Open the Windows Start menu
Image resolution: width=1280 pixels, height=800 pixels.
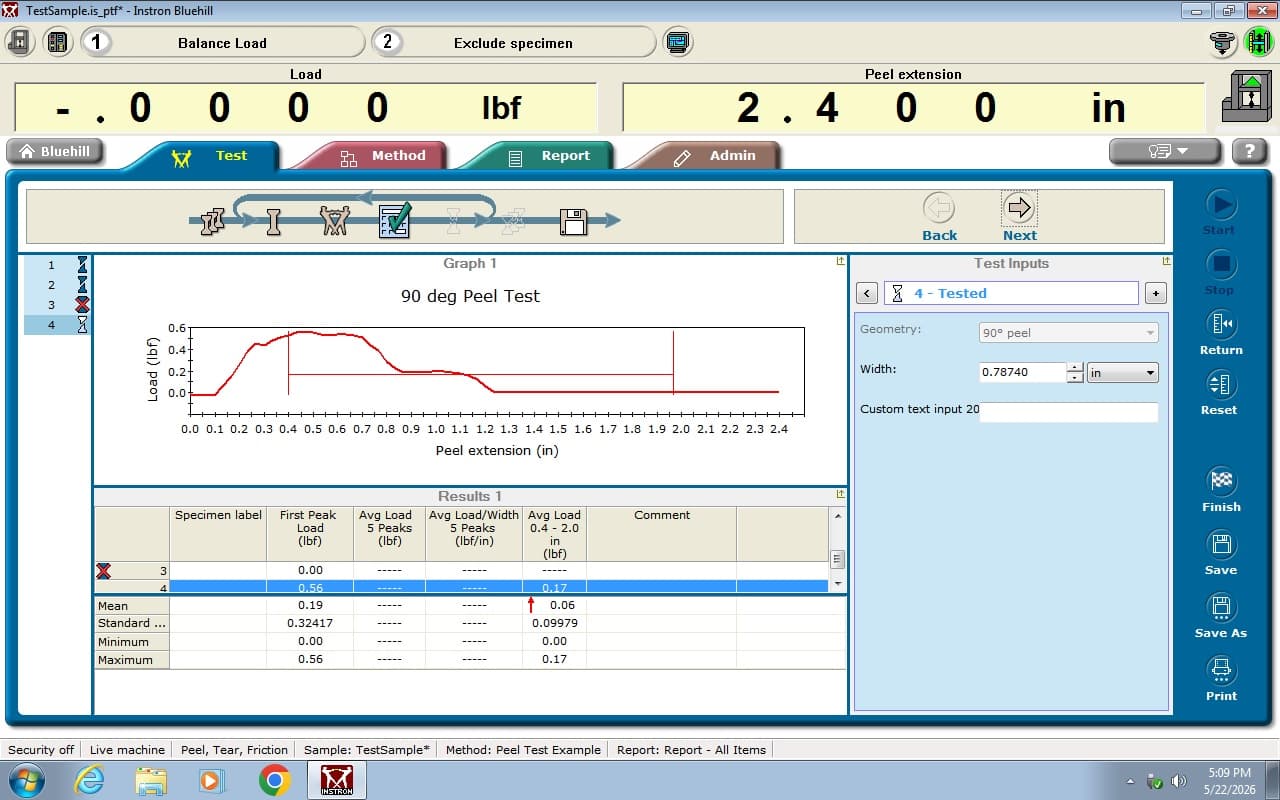(x=25, y=780)
